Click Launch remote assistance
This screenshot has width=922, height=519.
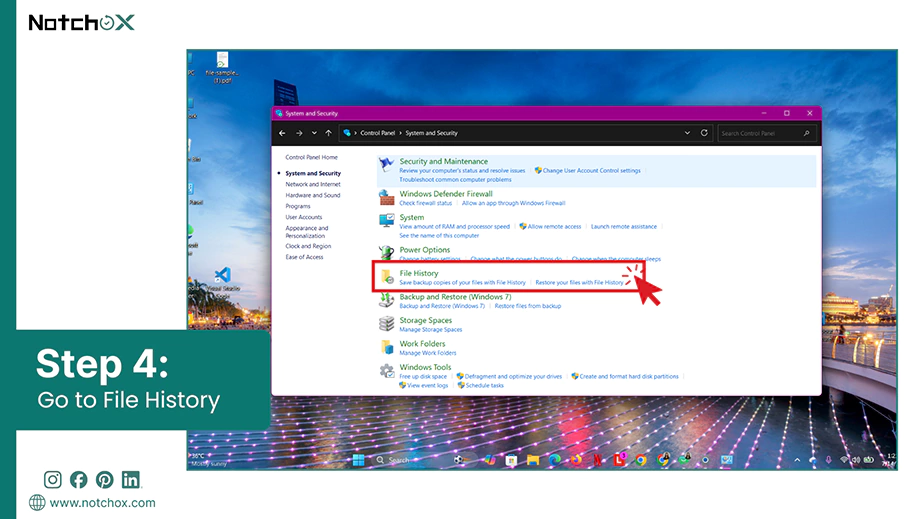coord(624,227)
